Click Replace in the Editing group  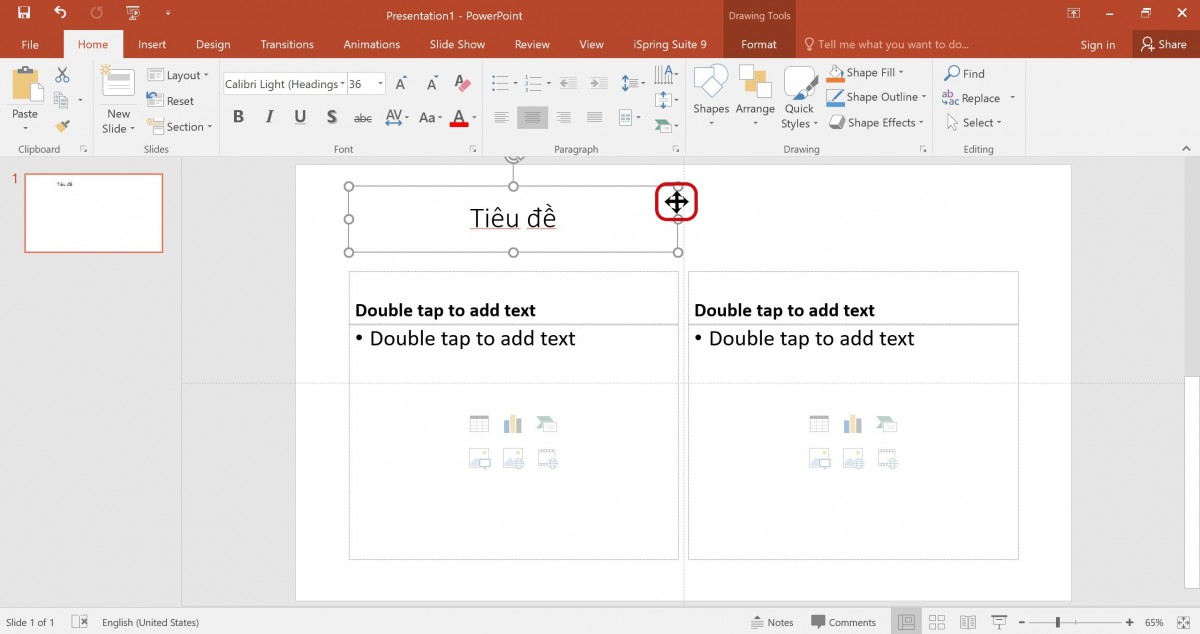(x=972, y=98)
